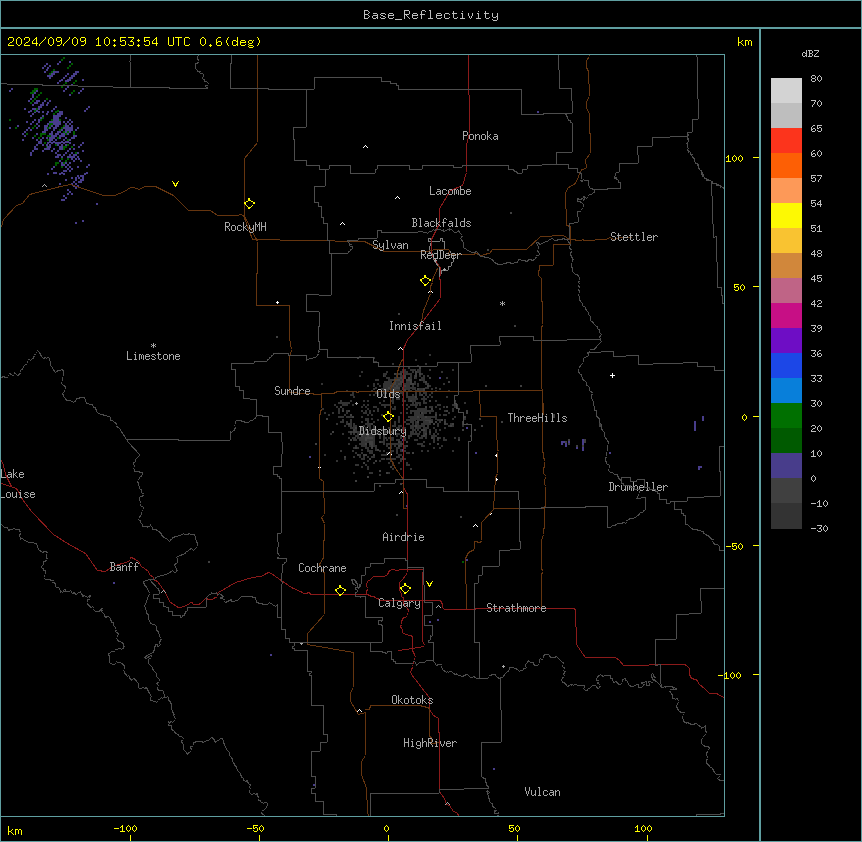Image resolution: width=862 pixels, height=842 pixels.
Task: Select the purple 39-36 dBZ legend swatch
Action: point(786,341)
